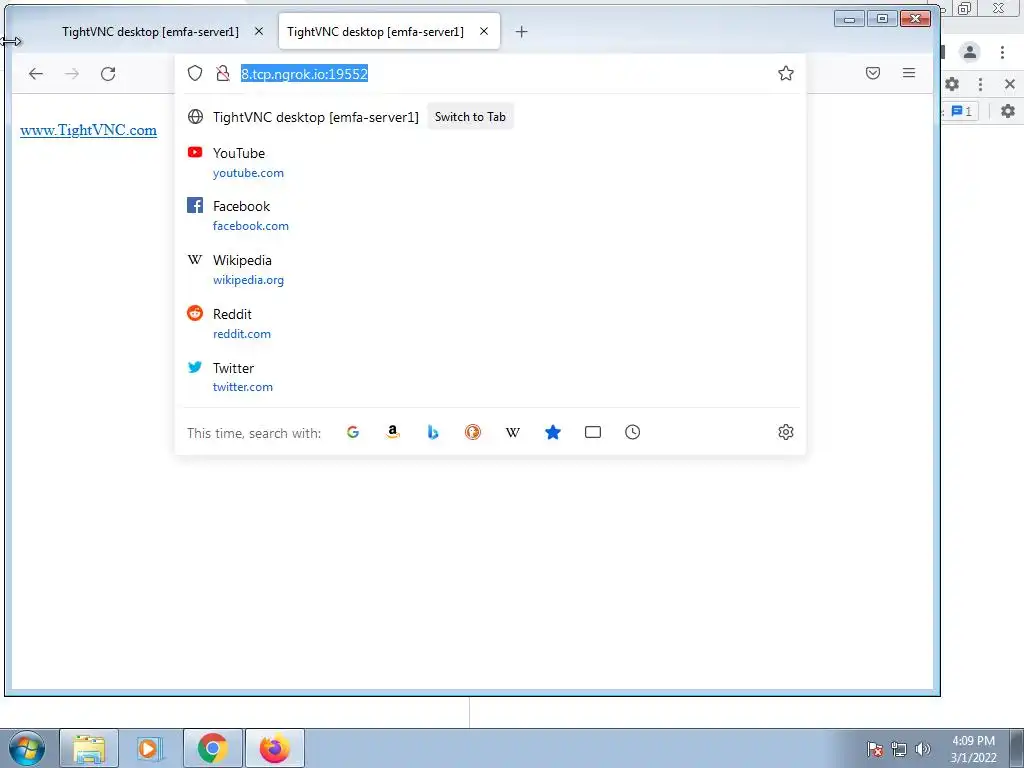Search this time with Amazon

click(392, 432)
